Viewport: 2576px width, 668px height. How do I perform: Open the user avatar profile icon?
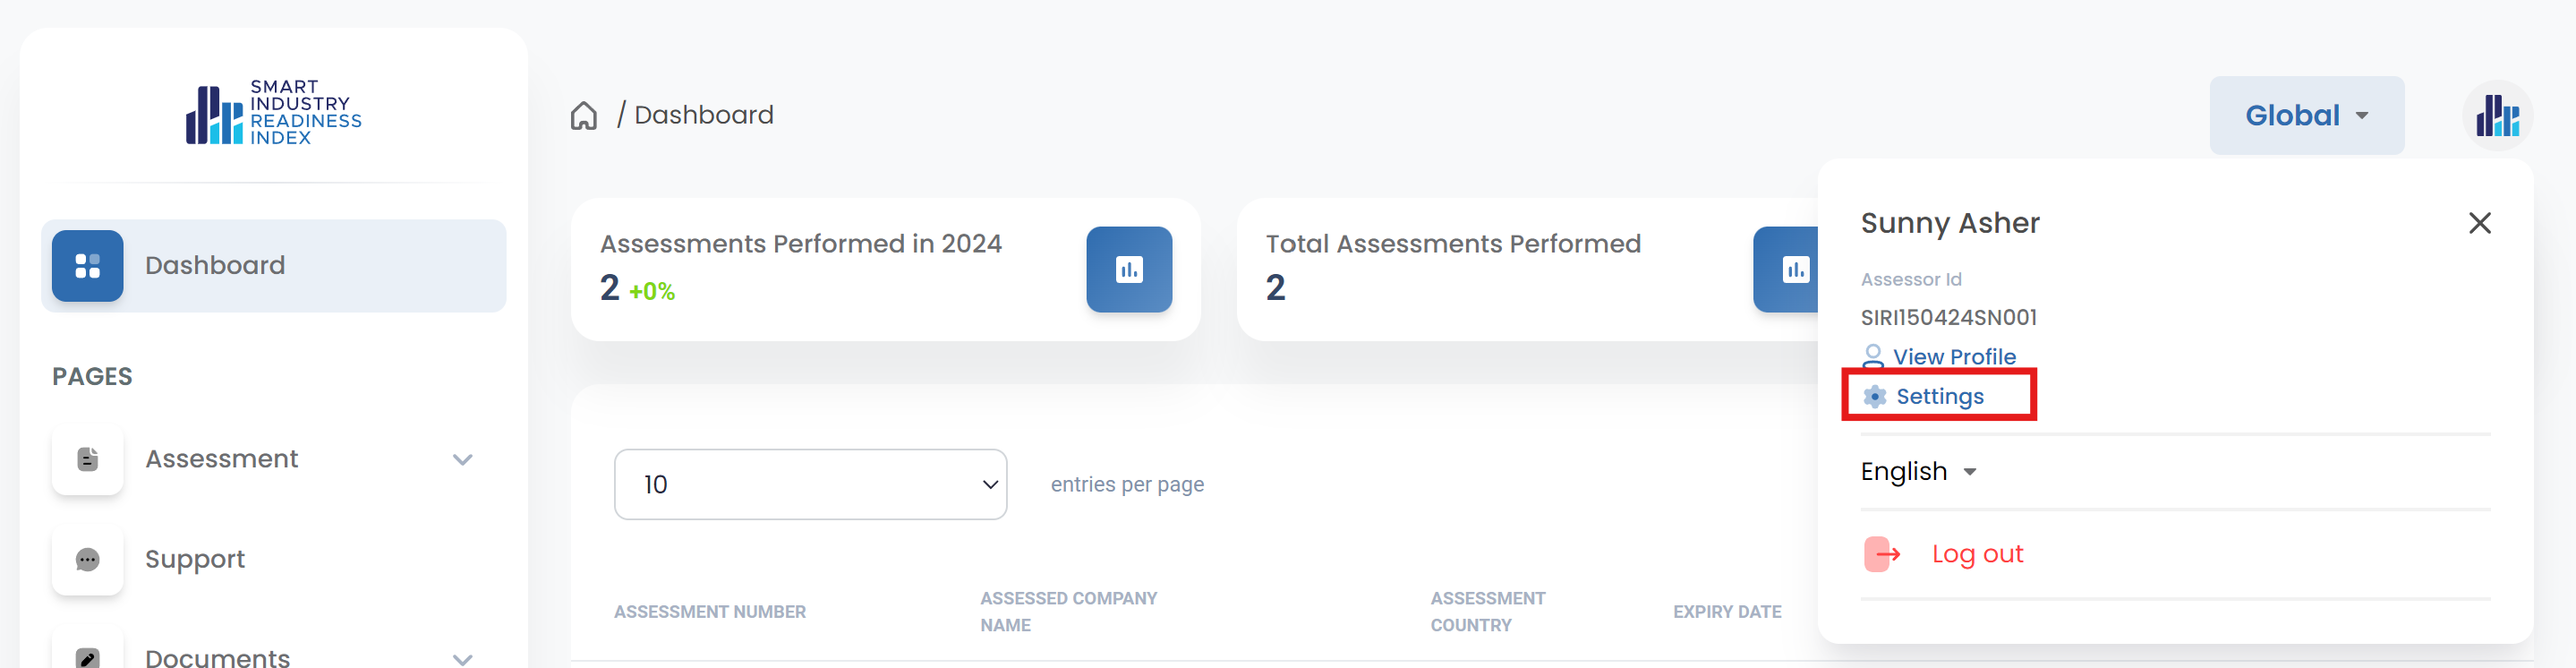(x=2496, y=116)
